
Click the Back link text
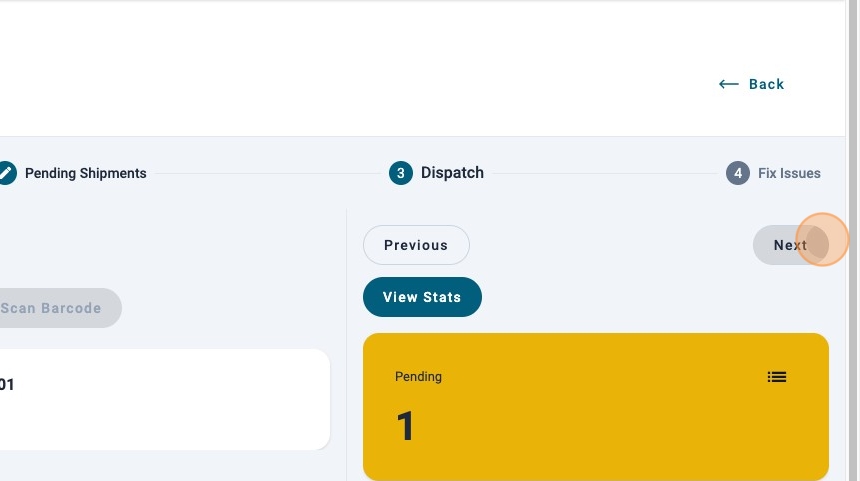click(767, 84)
